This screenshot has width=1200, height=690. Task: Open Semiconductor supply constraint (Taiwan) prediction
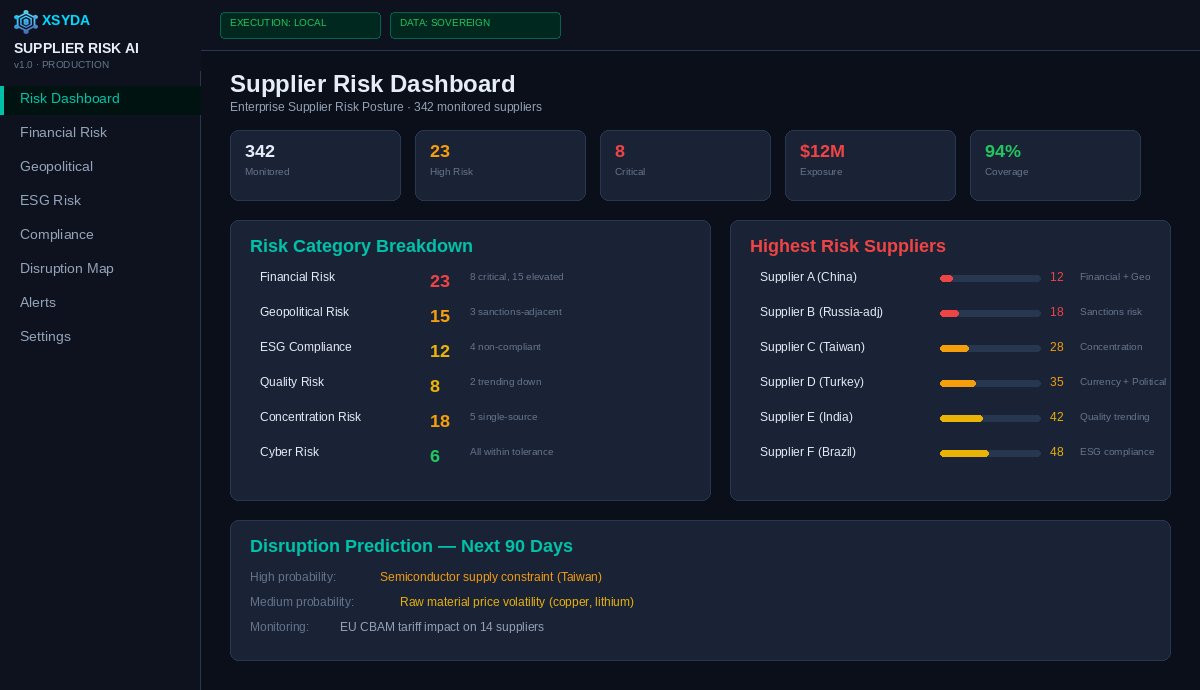click(491, 577)
